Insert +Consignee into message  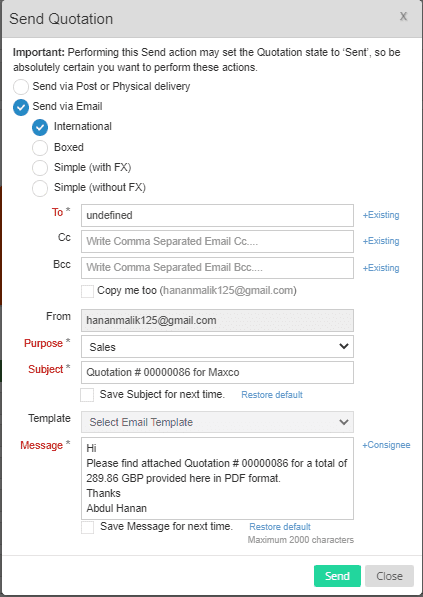(386, 445)
